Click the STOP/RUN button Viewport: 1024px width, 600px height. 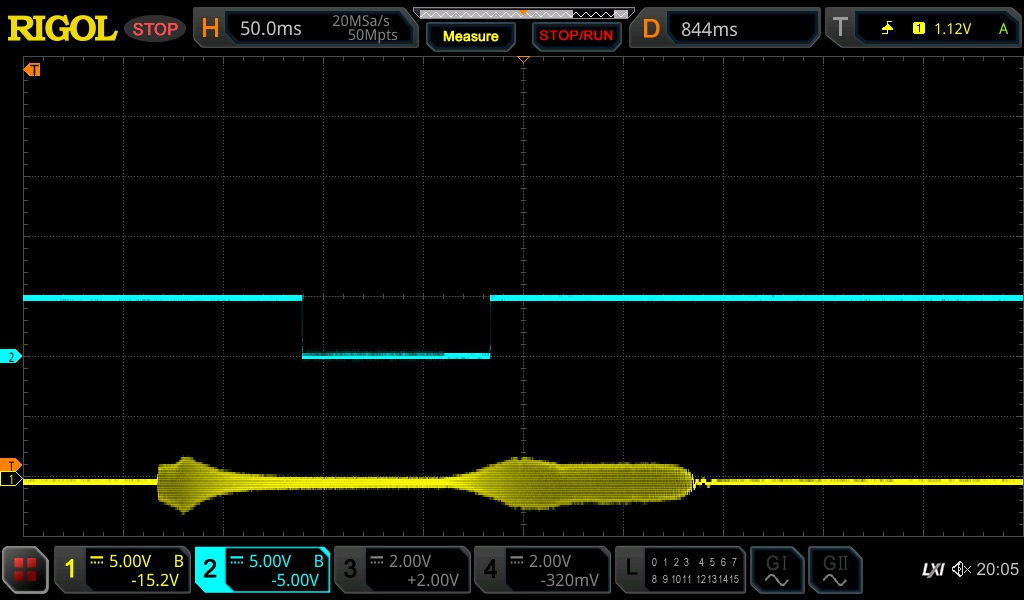tap(576, 36)
